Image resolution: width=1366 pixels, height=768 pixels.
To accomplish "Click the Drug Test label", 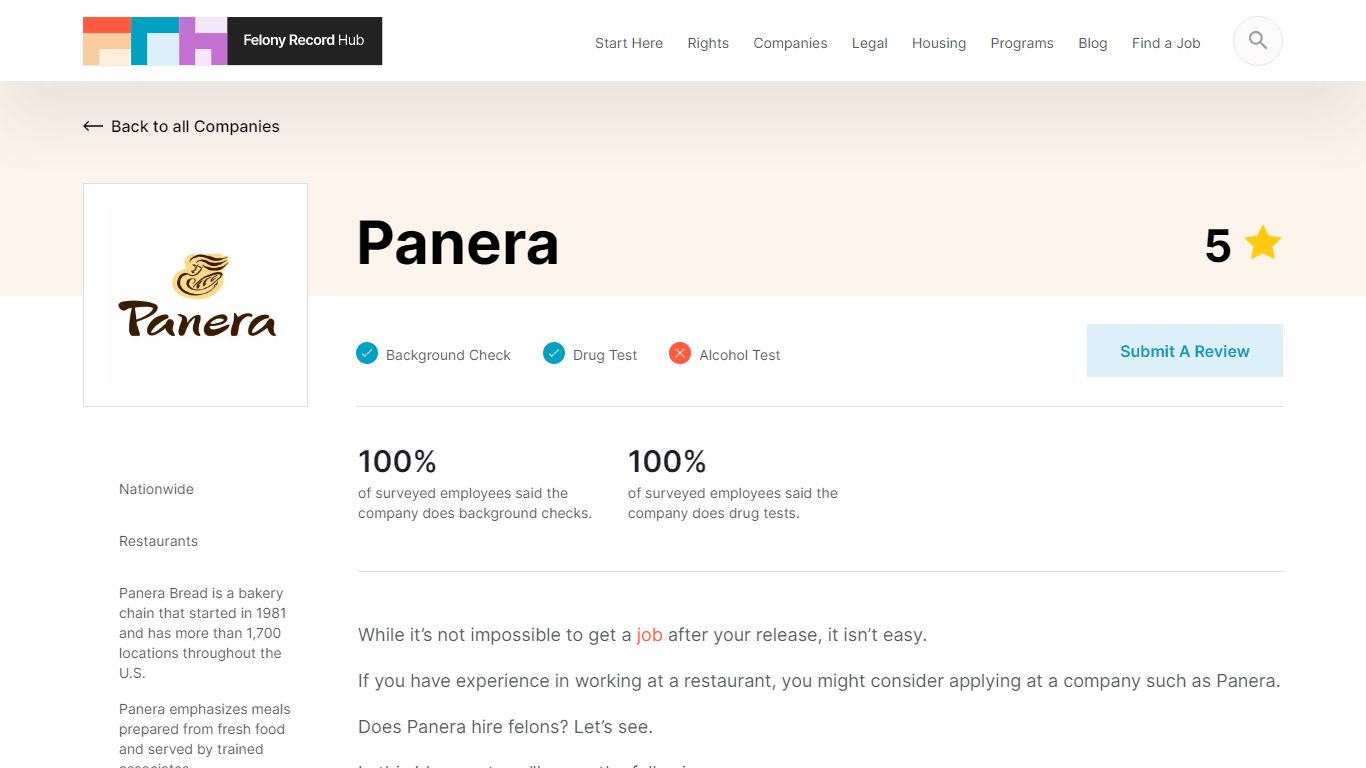I will click(605, 355).
